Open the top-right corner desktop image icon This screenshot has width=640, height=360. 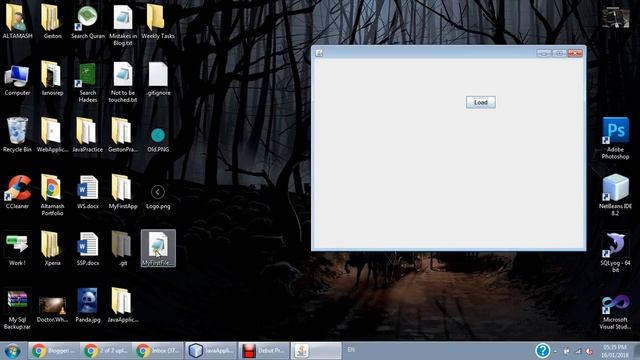coord(616,17)
